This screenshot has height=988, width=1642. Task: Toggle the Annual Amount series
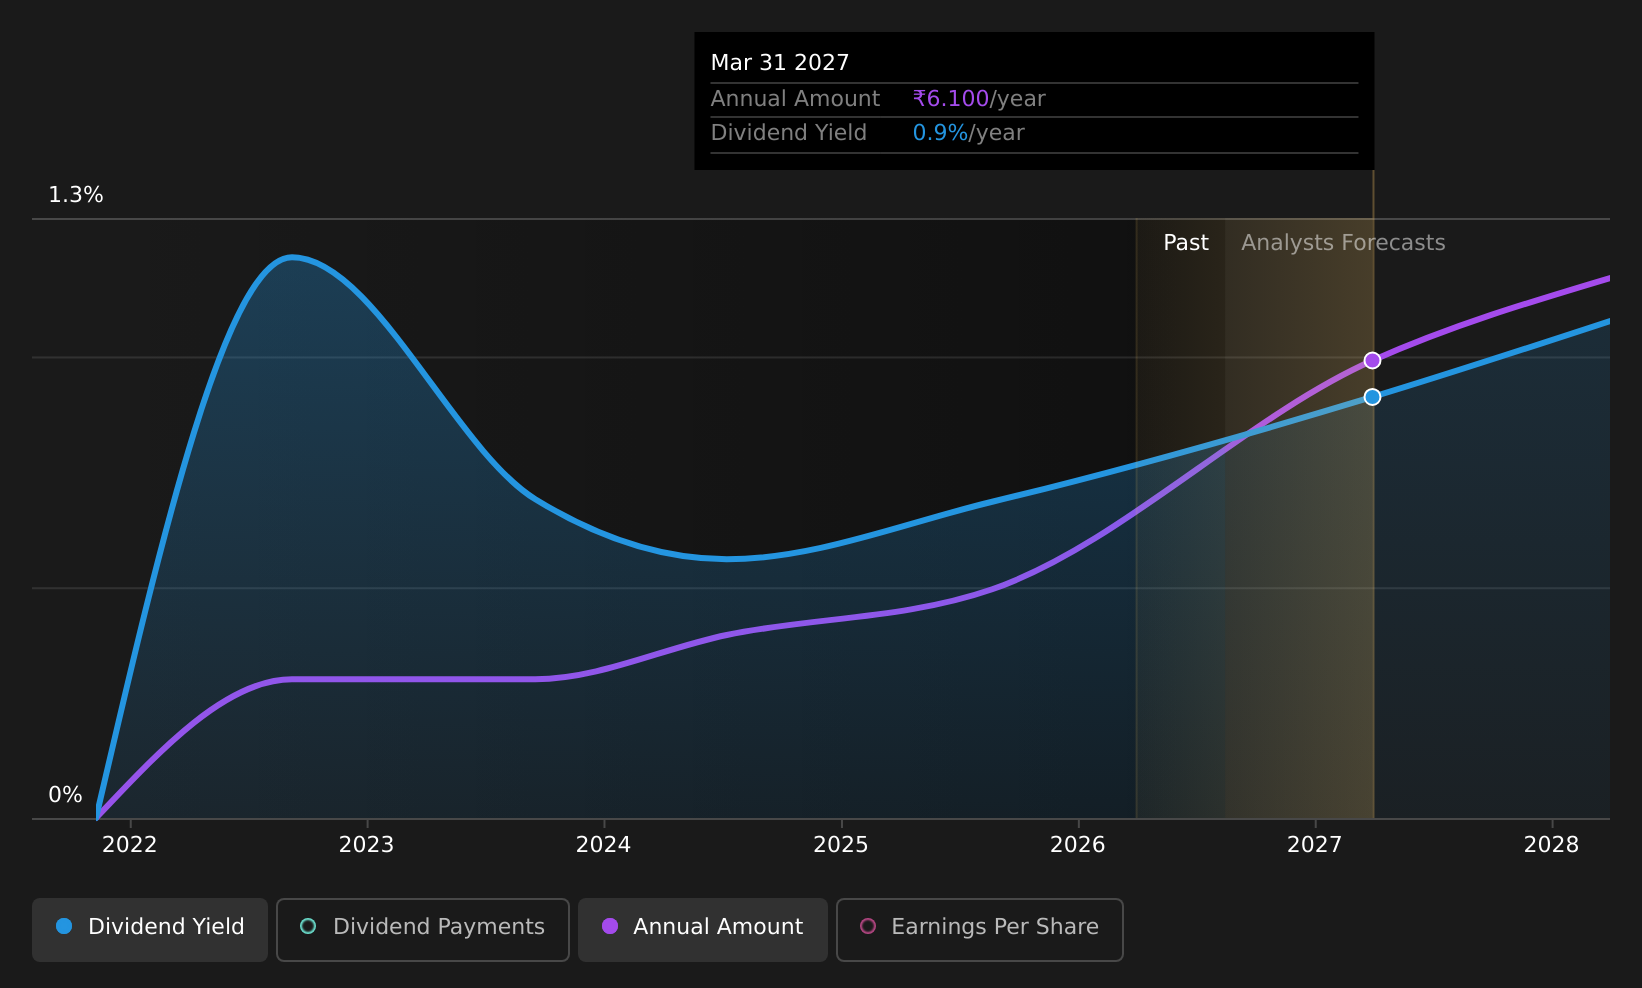702,929
